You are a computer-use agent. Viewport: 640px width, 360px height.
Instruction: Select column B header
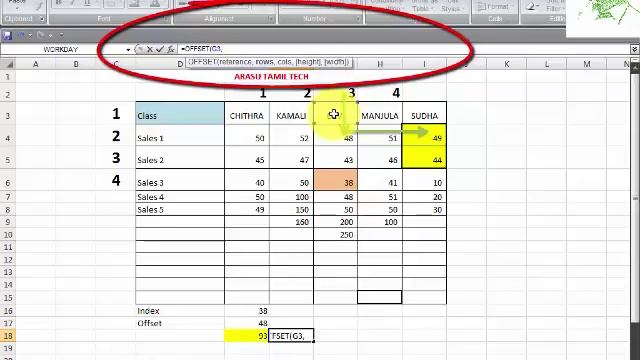click(x=76, y=64)
